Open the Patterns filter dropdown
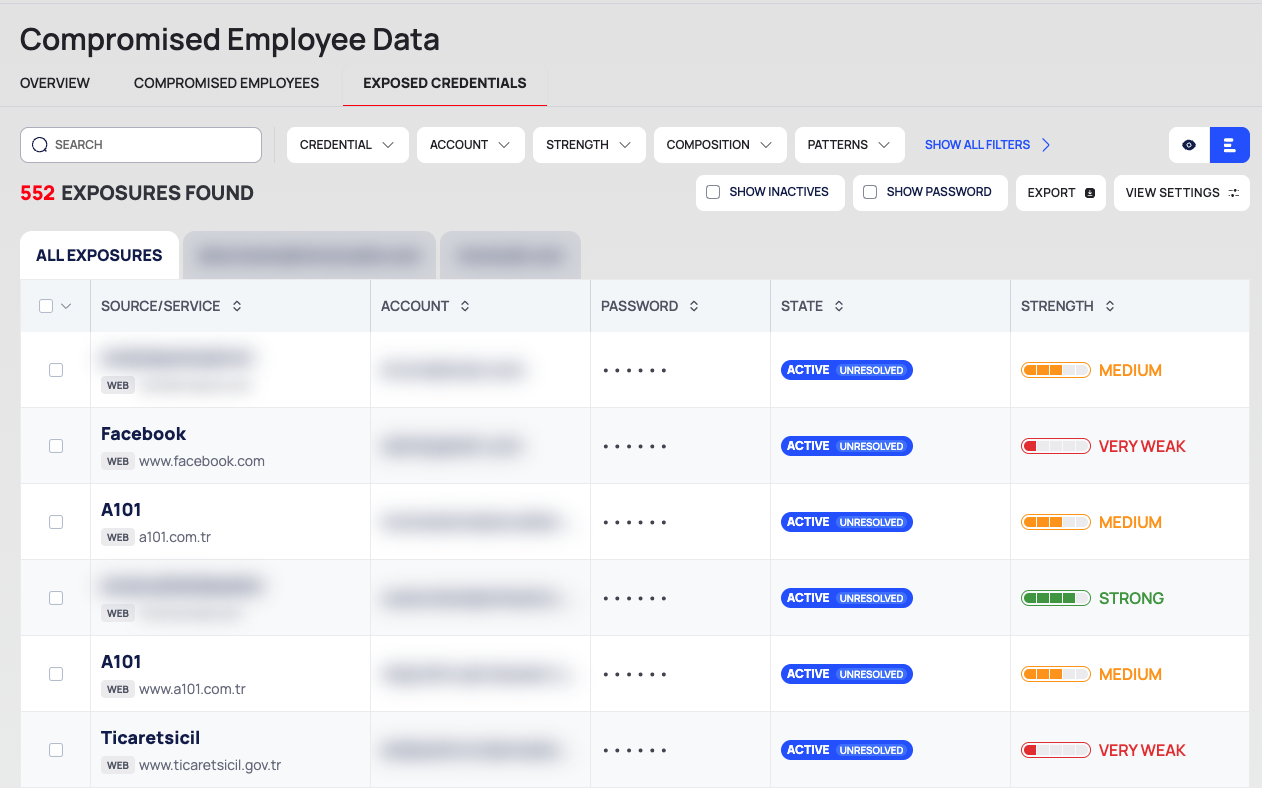 (x=850, y=145)
